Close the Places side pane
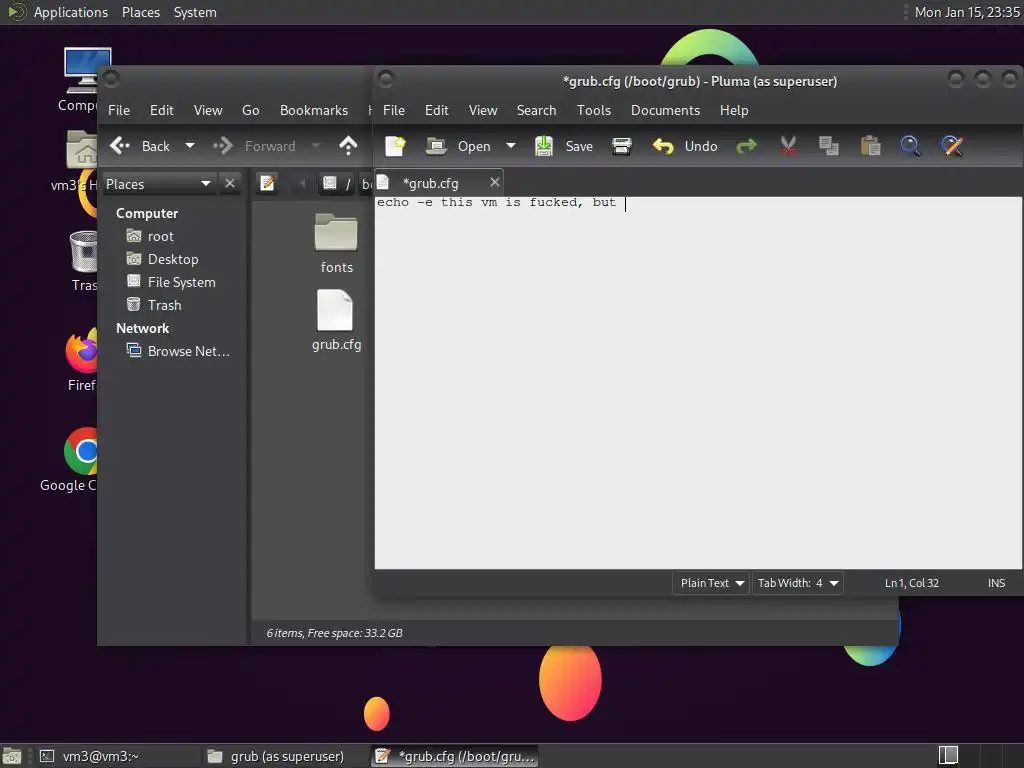The width and height of the screenshot is (1024, 768). [x=229, y=184]
